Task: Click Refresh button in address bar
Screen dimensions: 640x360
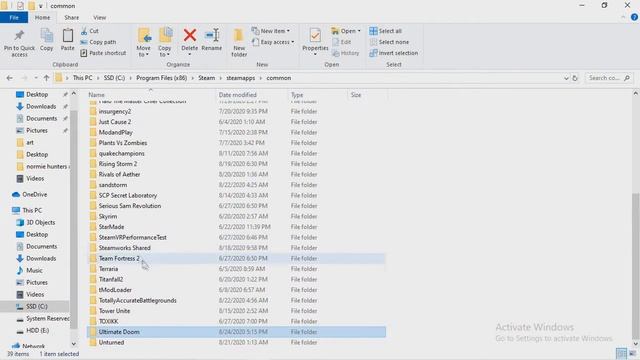Action: [x=575, y=78]
